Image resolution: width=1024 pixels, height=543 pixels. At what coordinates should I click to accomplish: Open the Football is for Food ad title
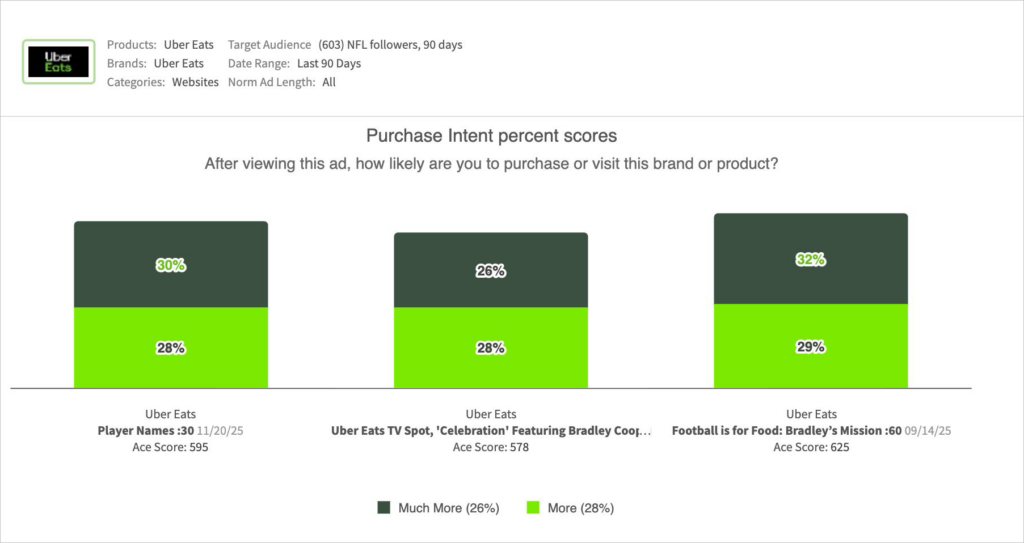point(787,431)
